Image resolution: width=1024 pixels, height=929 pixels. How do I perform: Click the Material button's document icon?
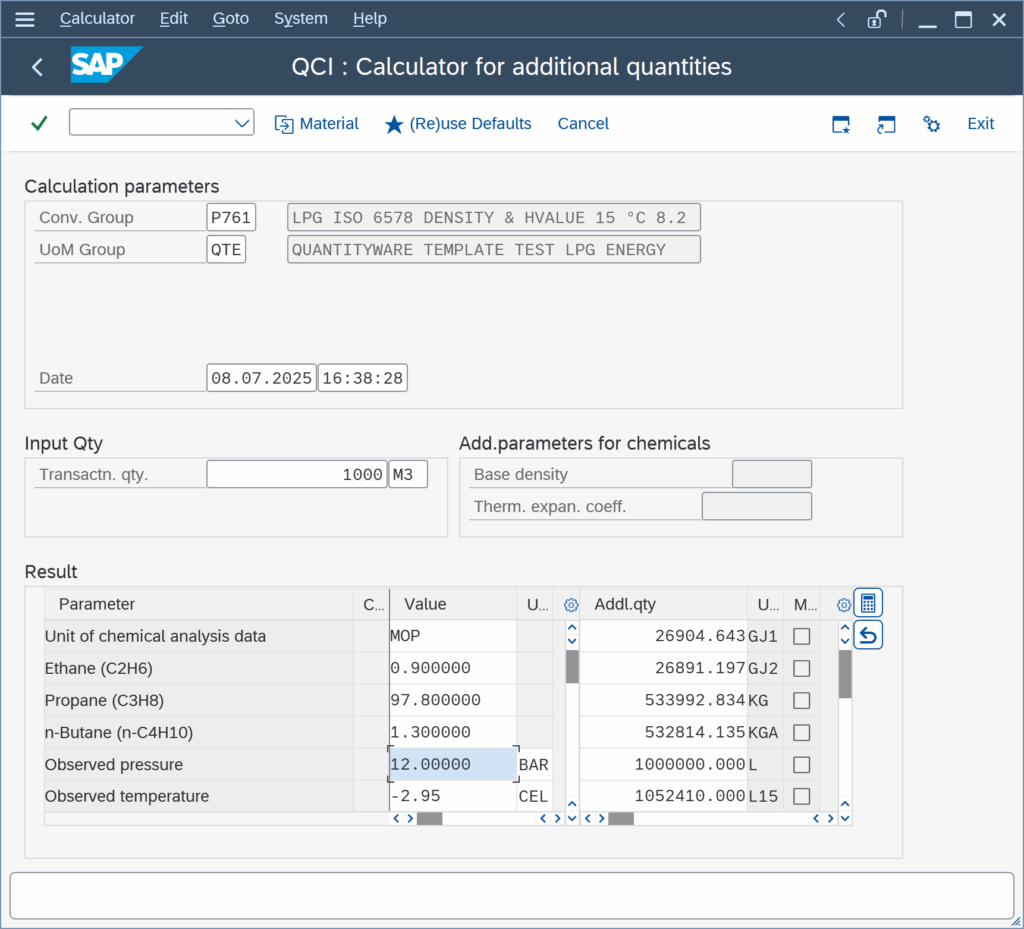[284, 124]
